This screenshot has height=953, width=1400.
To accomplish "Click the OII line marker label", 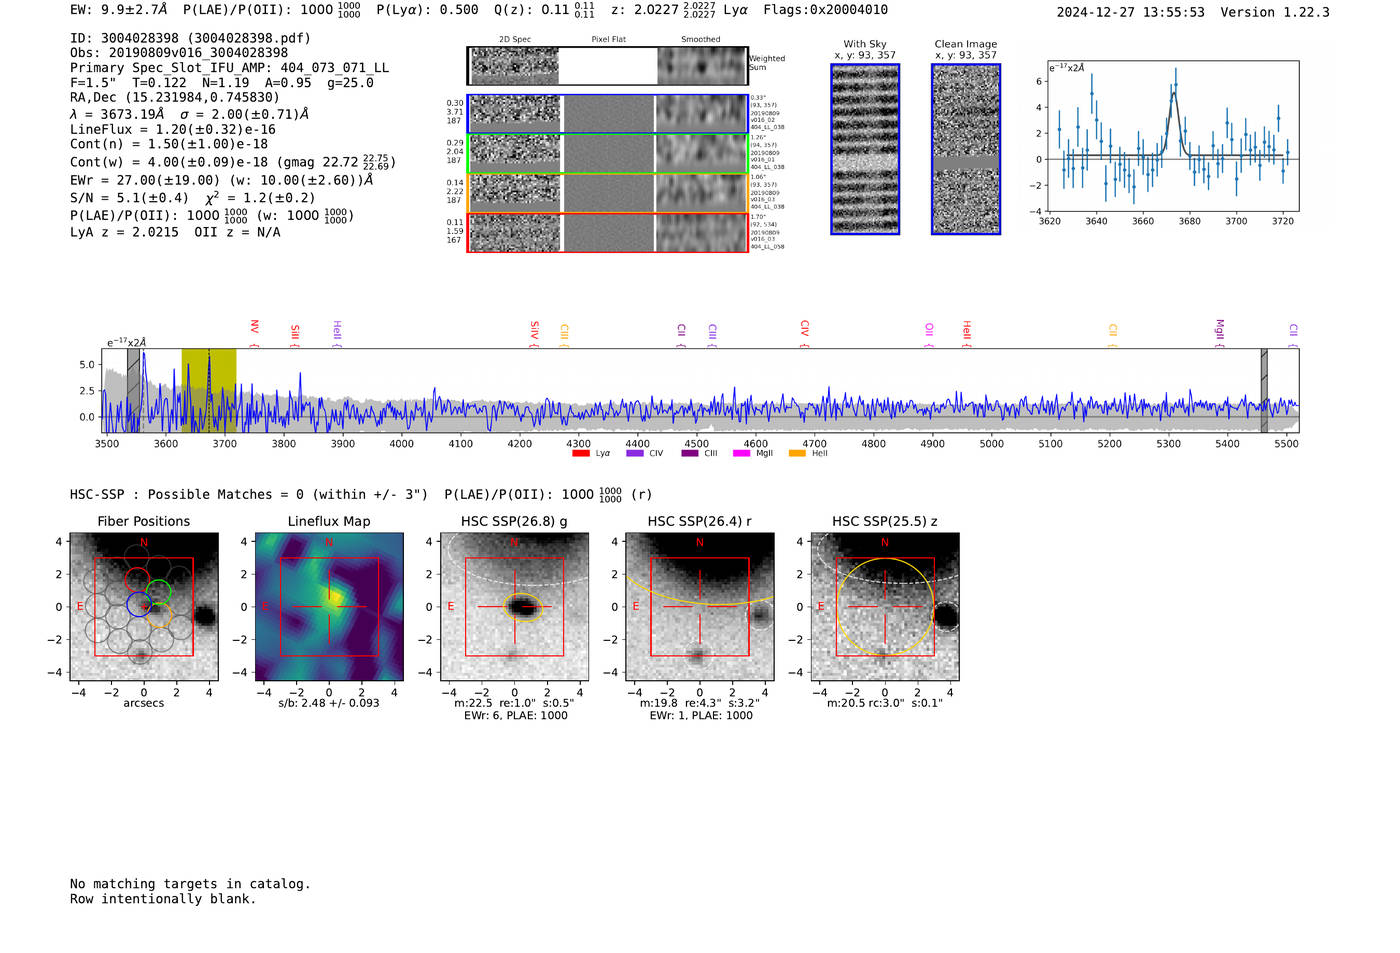I will [929, 331].
